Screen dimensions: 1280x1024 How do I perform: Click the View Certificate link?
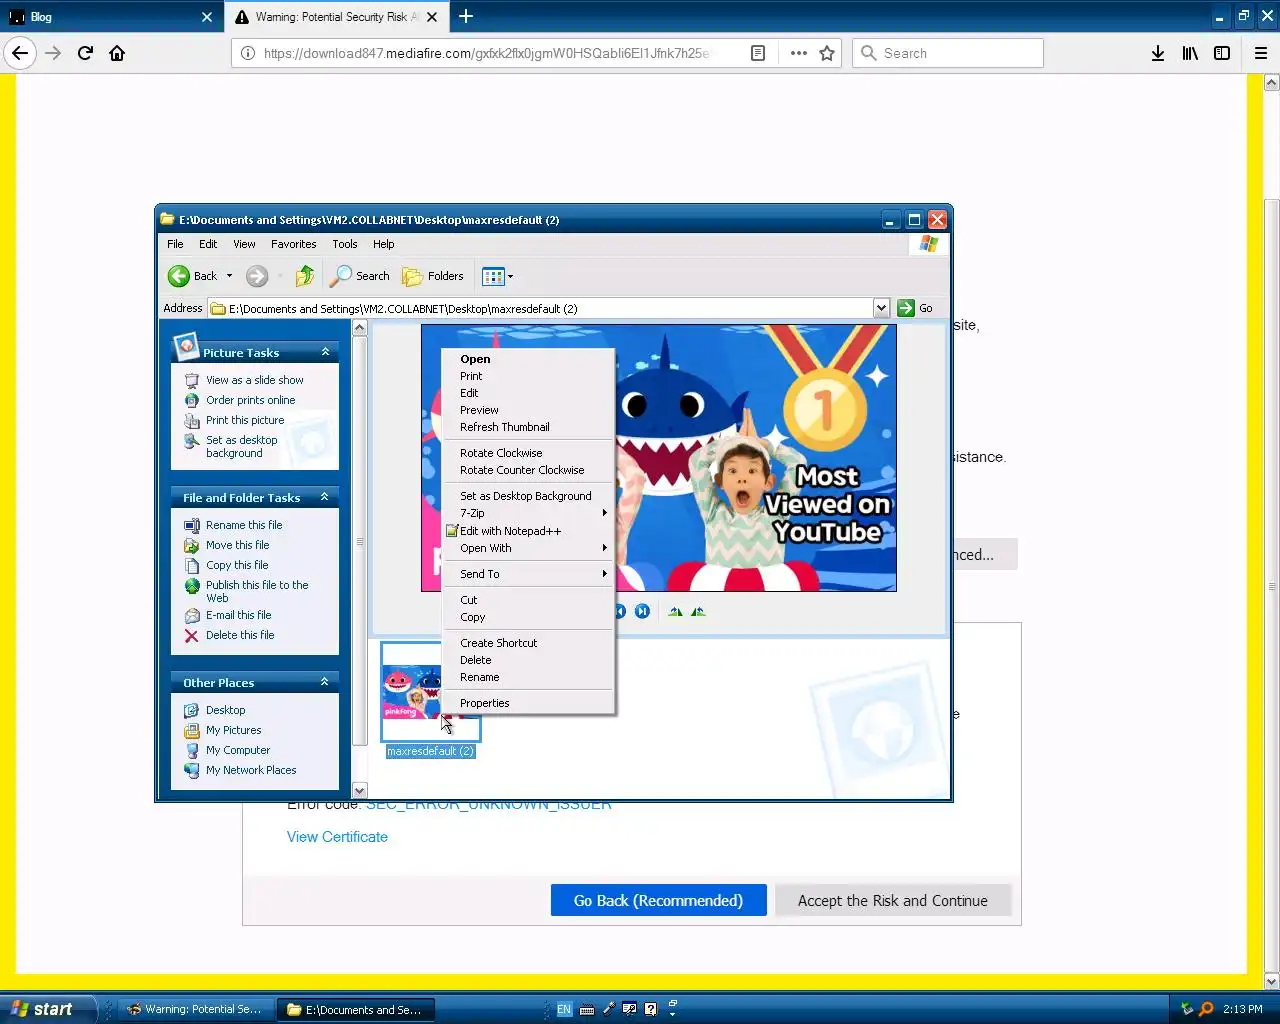[337, 837]
